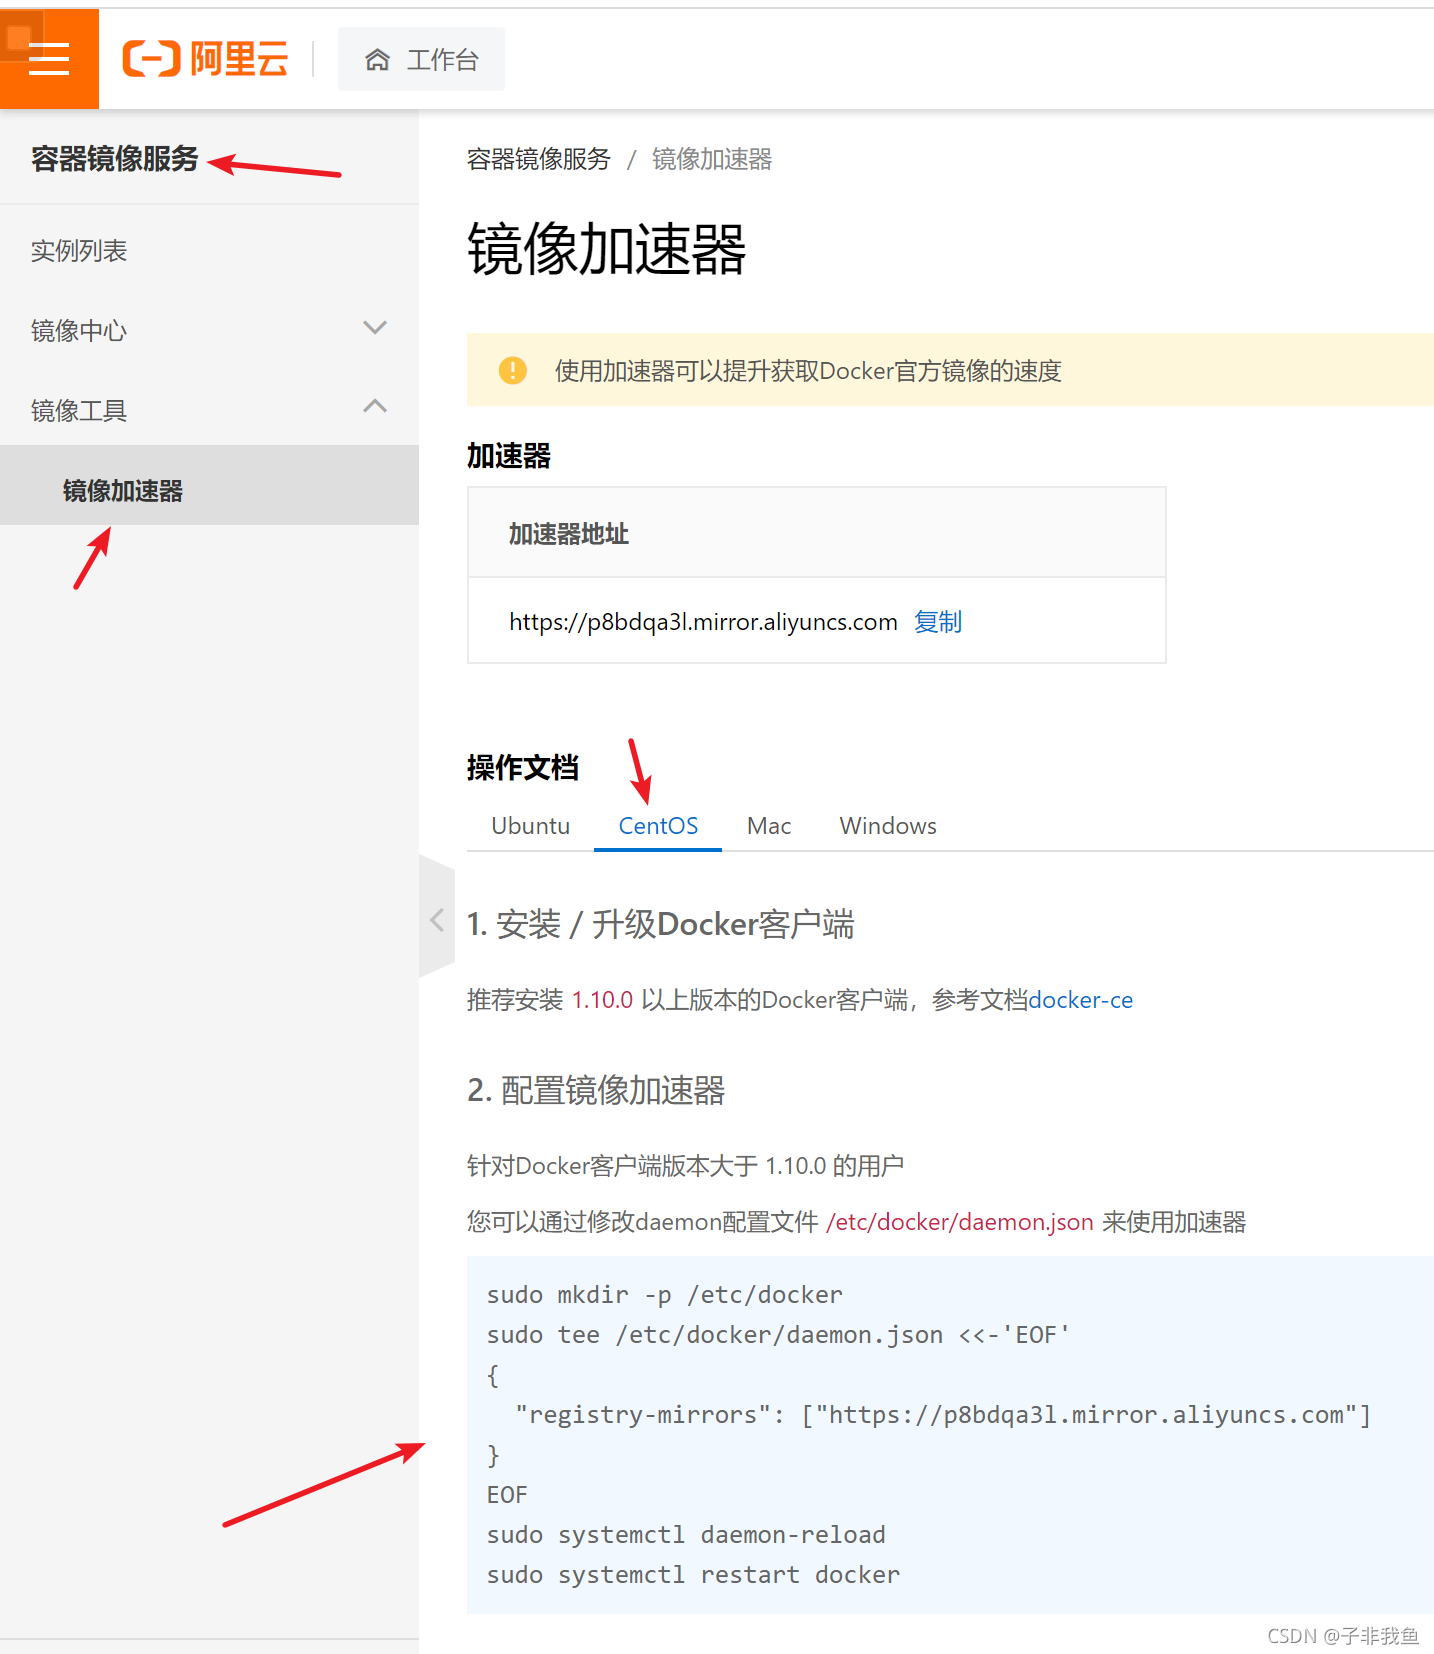The width and height of the screenshot is (1434, 1654).
Task: Switch to the Mac tab
Action: [x=769, y=826]
